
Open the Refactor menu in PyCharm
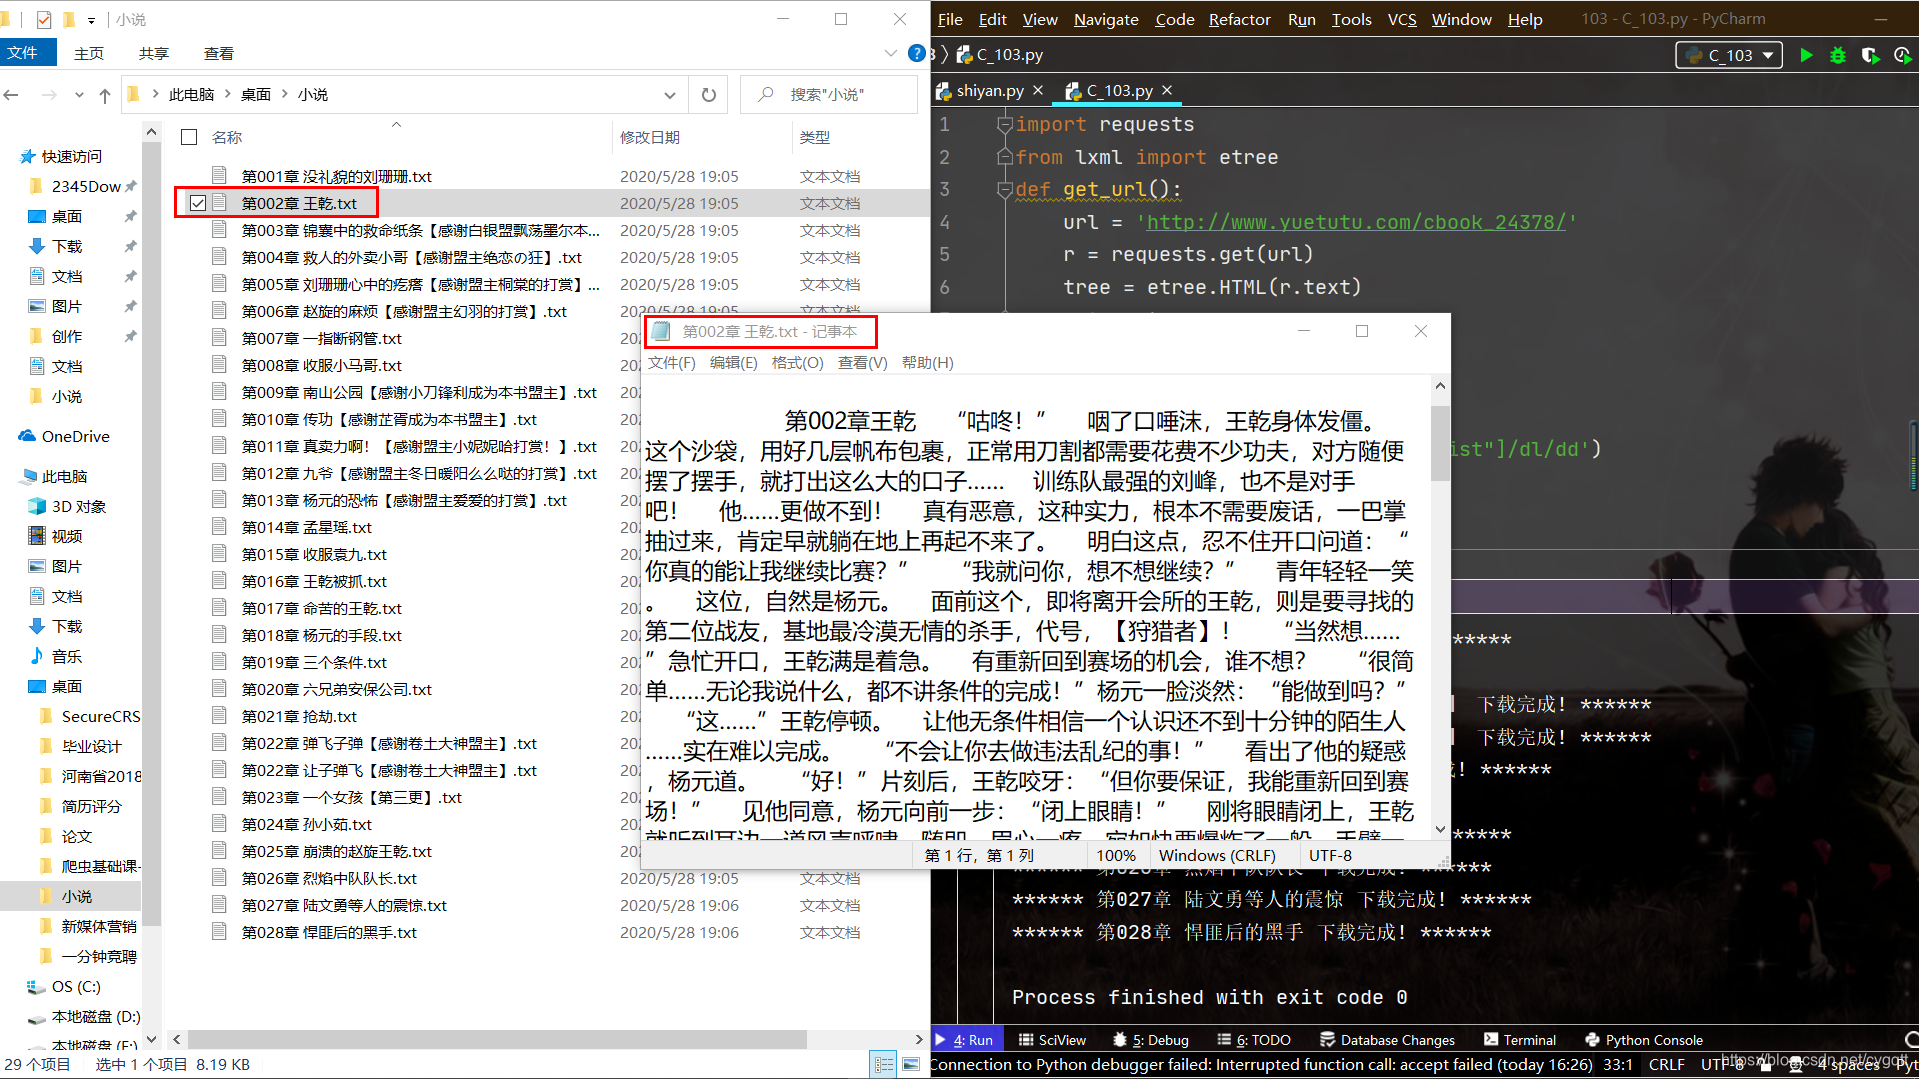[1239, 19]
